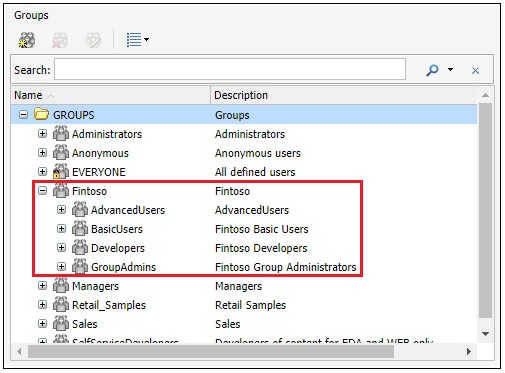Click the magnifying glass search icon

432,70
